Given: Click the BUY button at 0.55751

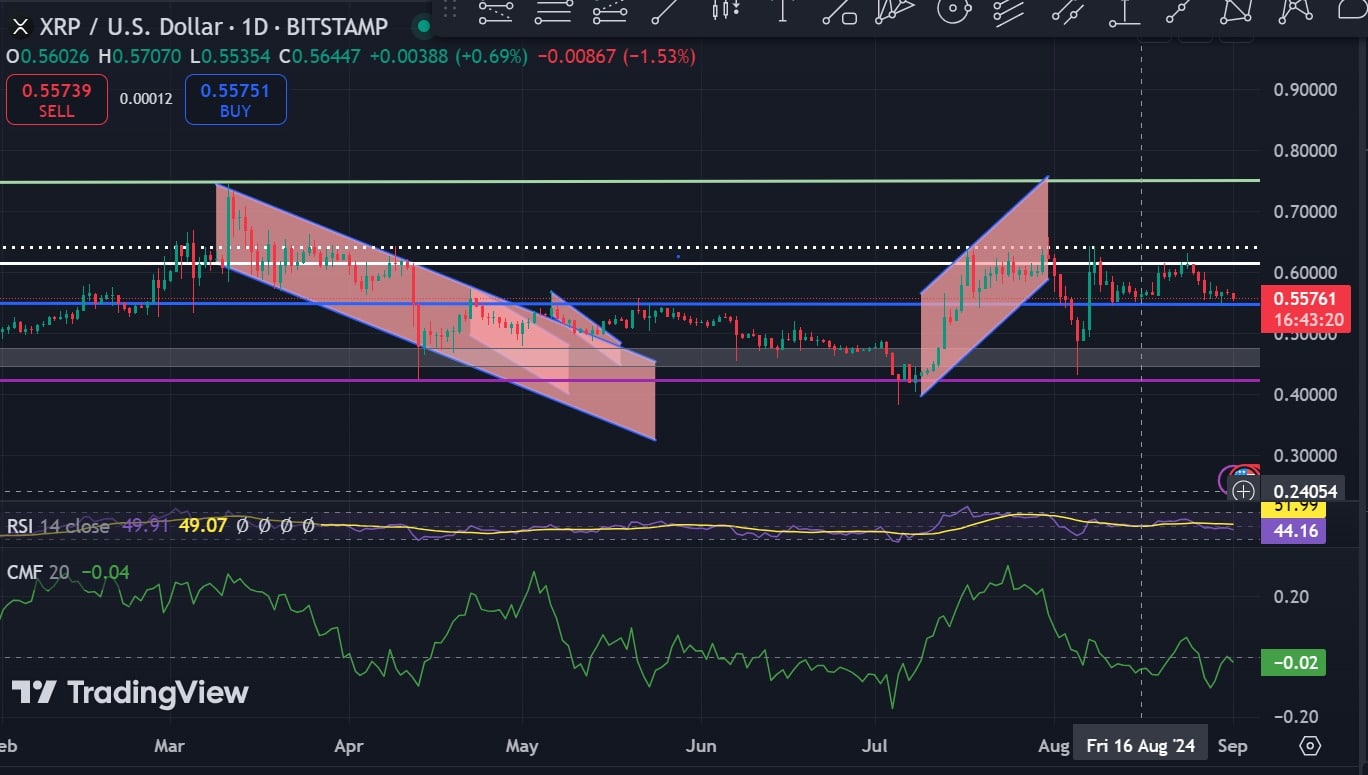Looking at the screenshot, I should point(235,100).
